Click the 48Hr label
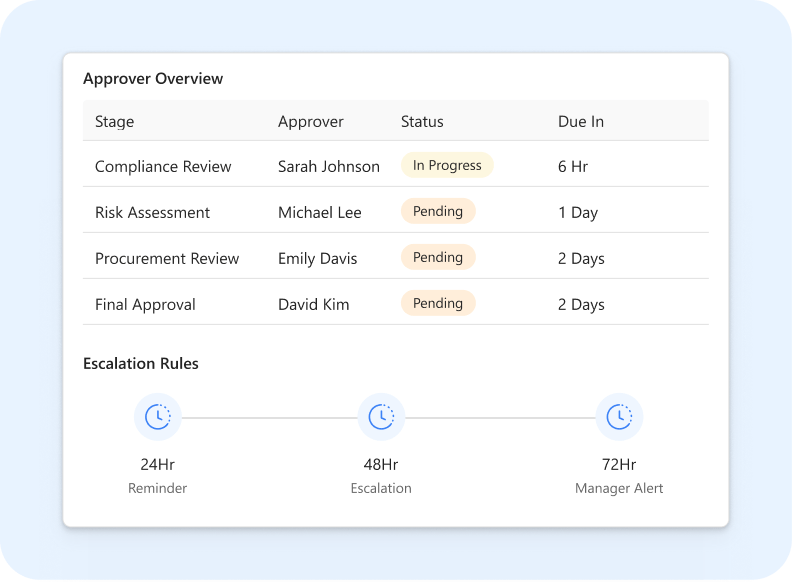Image resolution: width=792 pixels, height=582 pixels. tap(381, 464)
